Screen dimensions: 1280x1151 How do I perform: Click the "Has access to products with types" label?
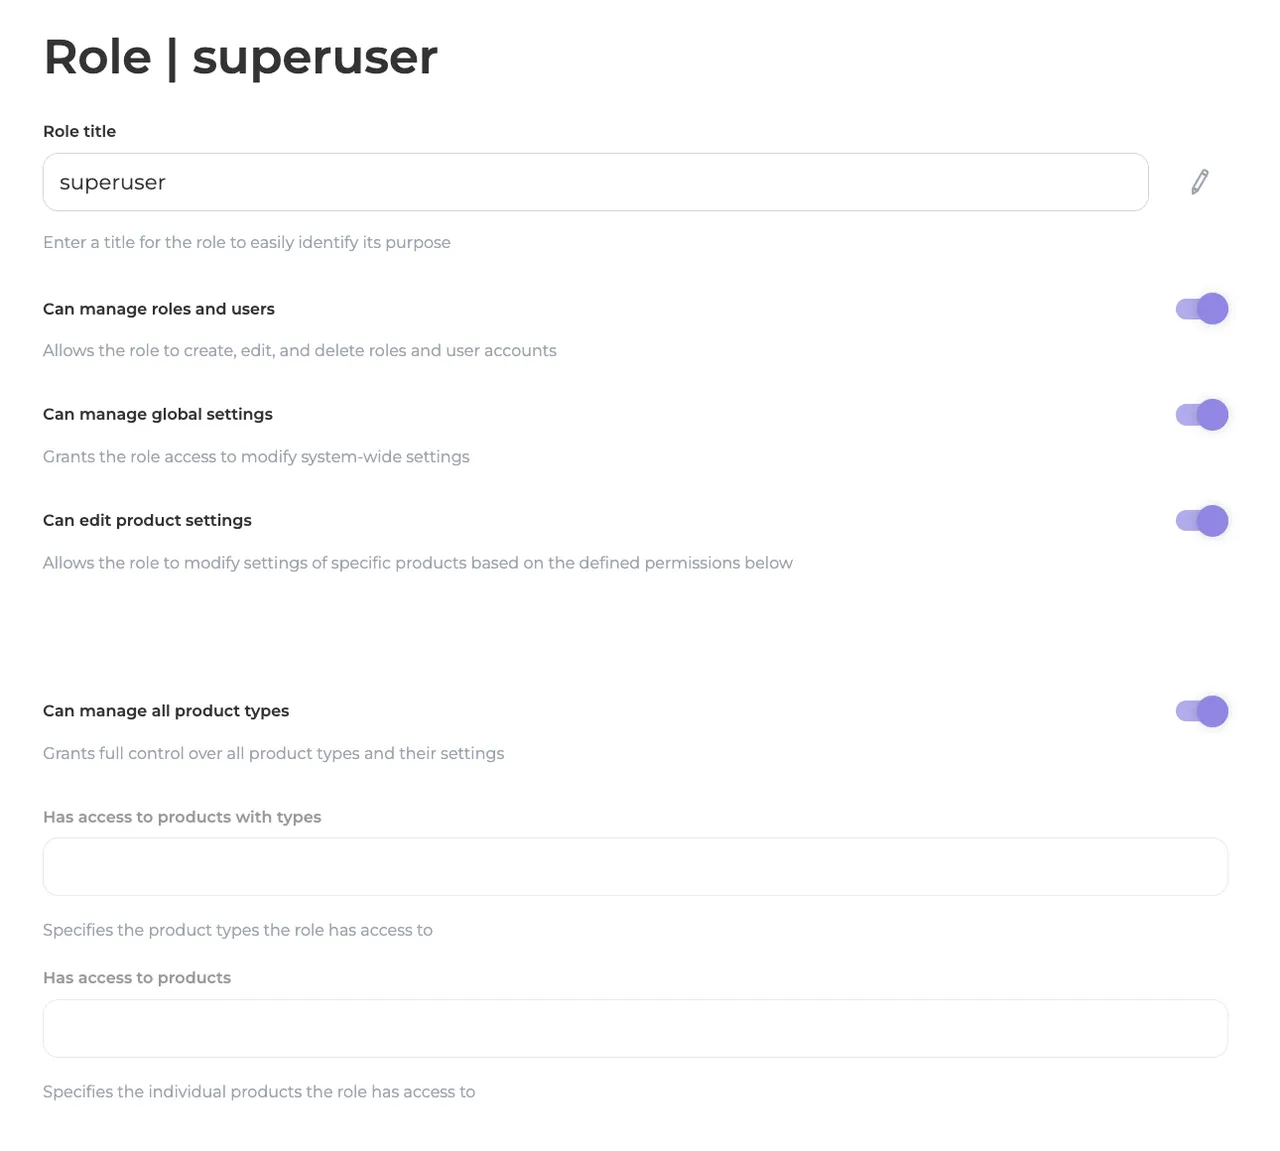[182, 817]
